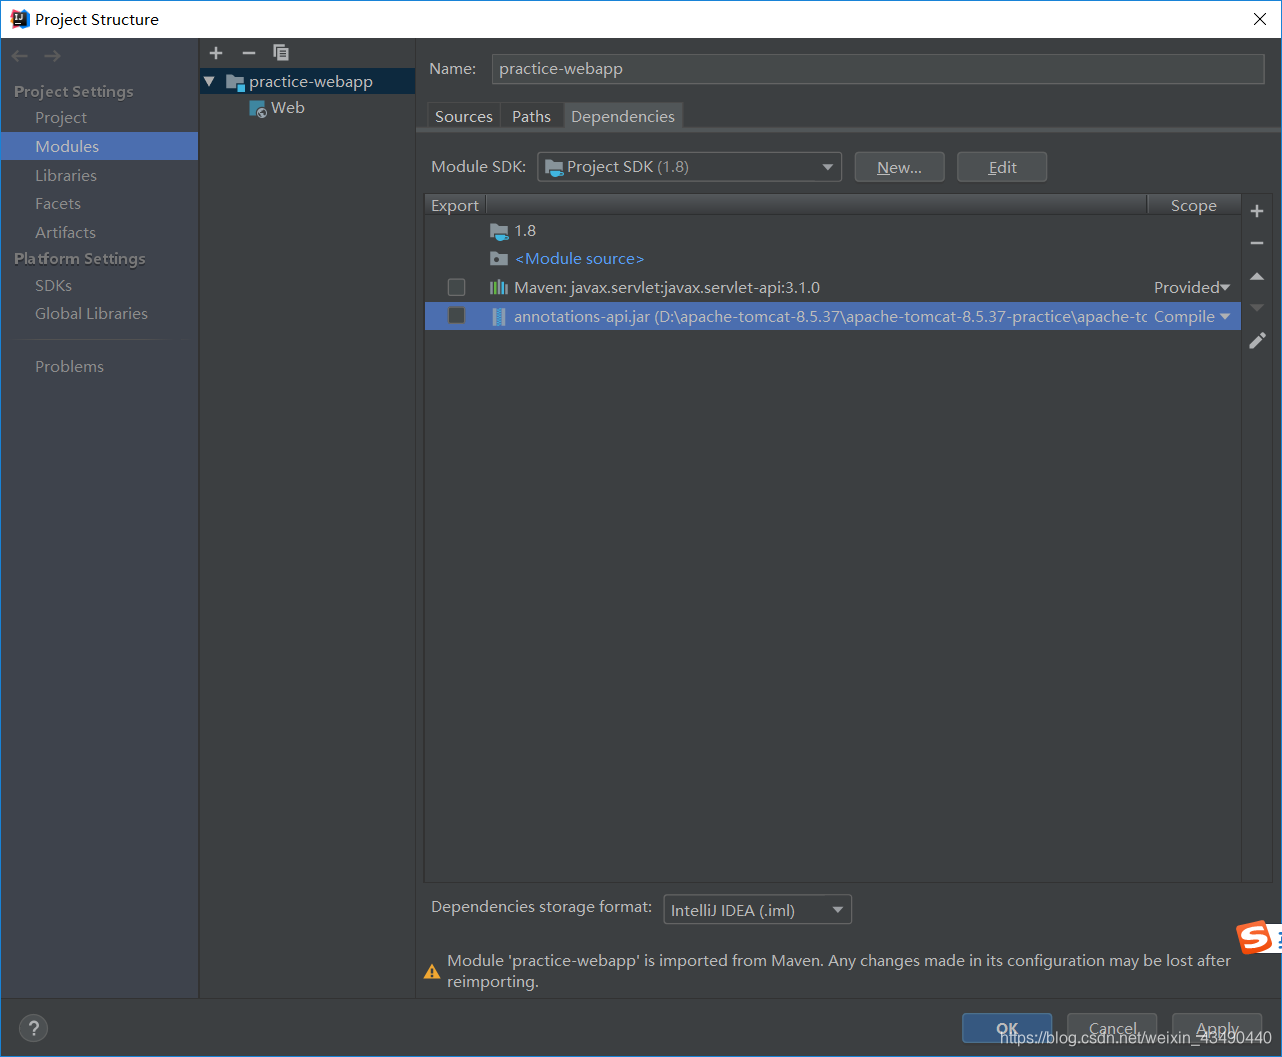Image resolution: width=1282 pixels, height=1057 pixels.
Task: Click the copy module icon
Action: tap(281, 53)
